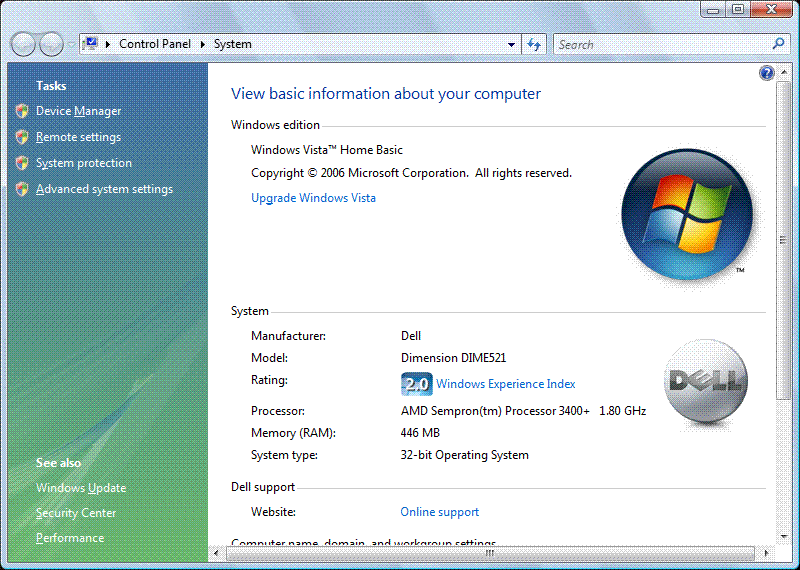Viewport: 800px width, 570px height.
Task: Click the '32-bit Operating System' value
Action: click(464, 455)
